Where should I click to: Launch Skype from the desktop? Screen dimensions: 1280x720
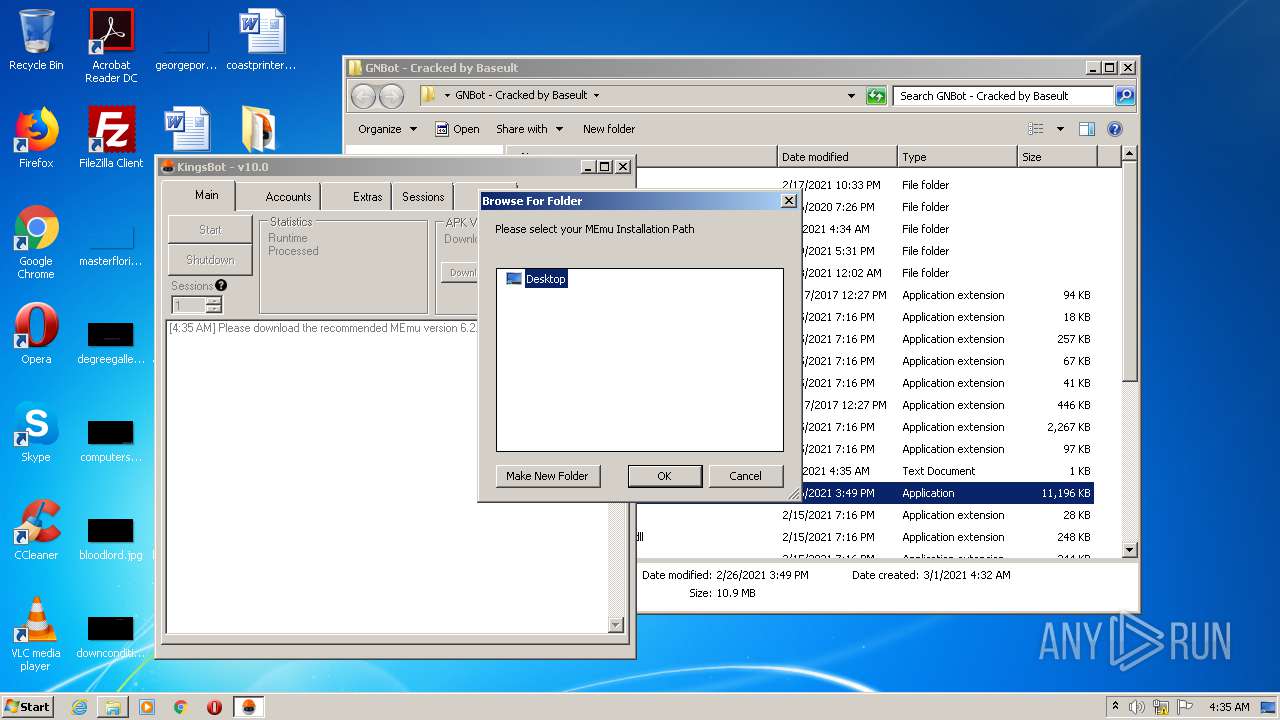(36, 432)
